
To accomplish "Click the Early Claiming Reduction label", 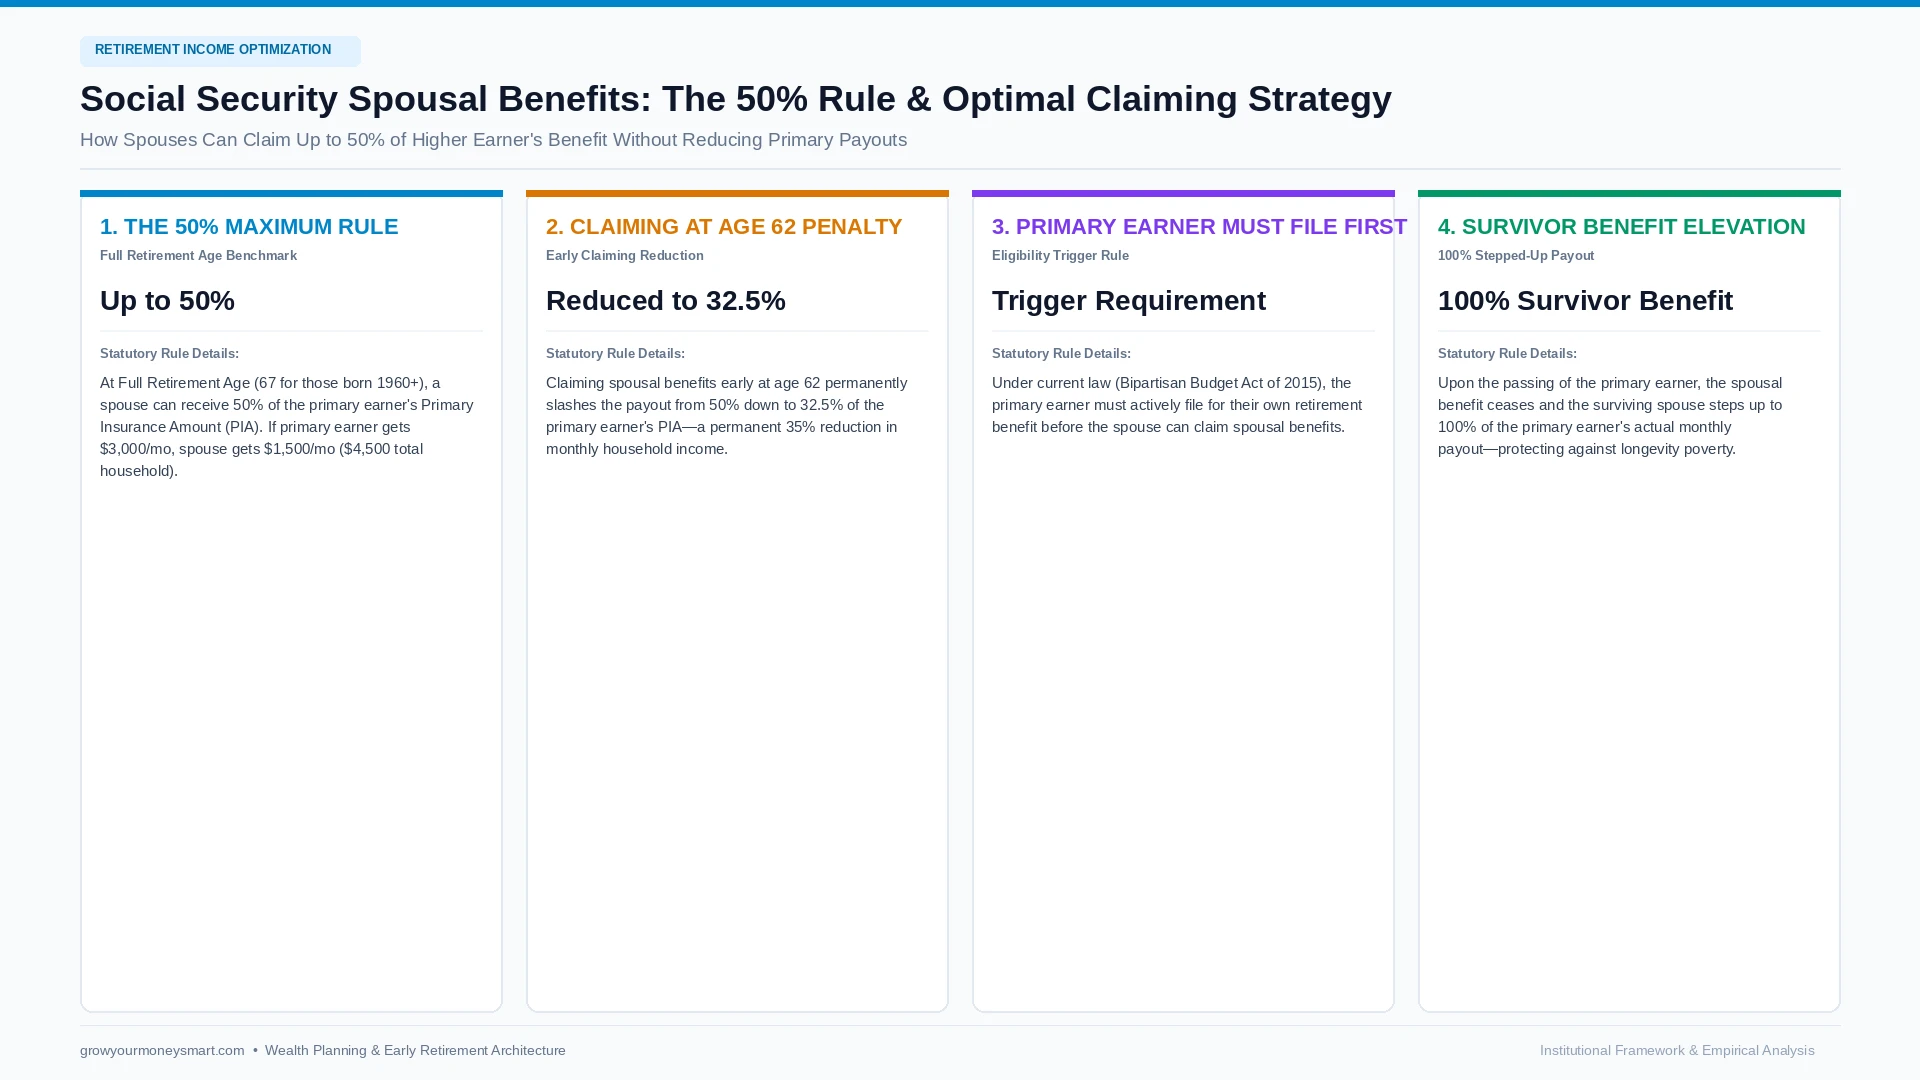I will [624, 256].
